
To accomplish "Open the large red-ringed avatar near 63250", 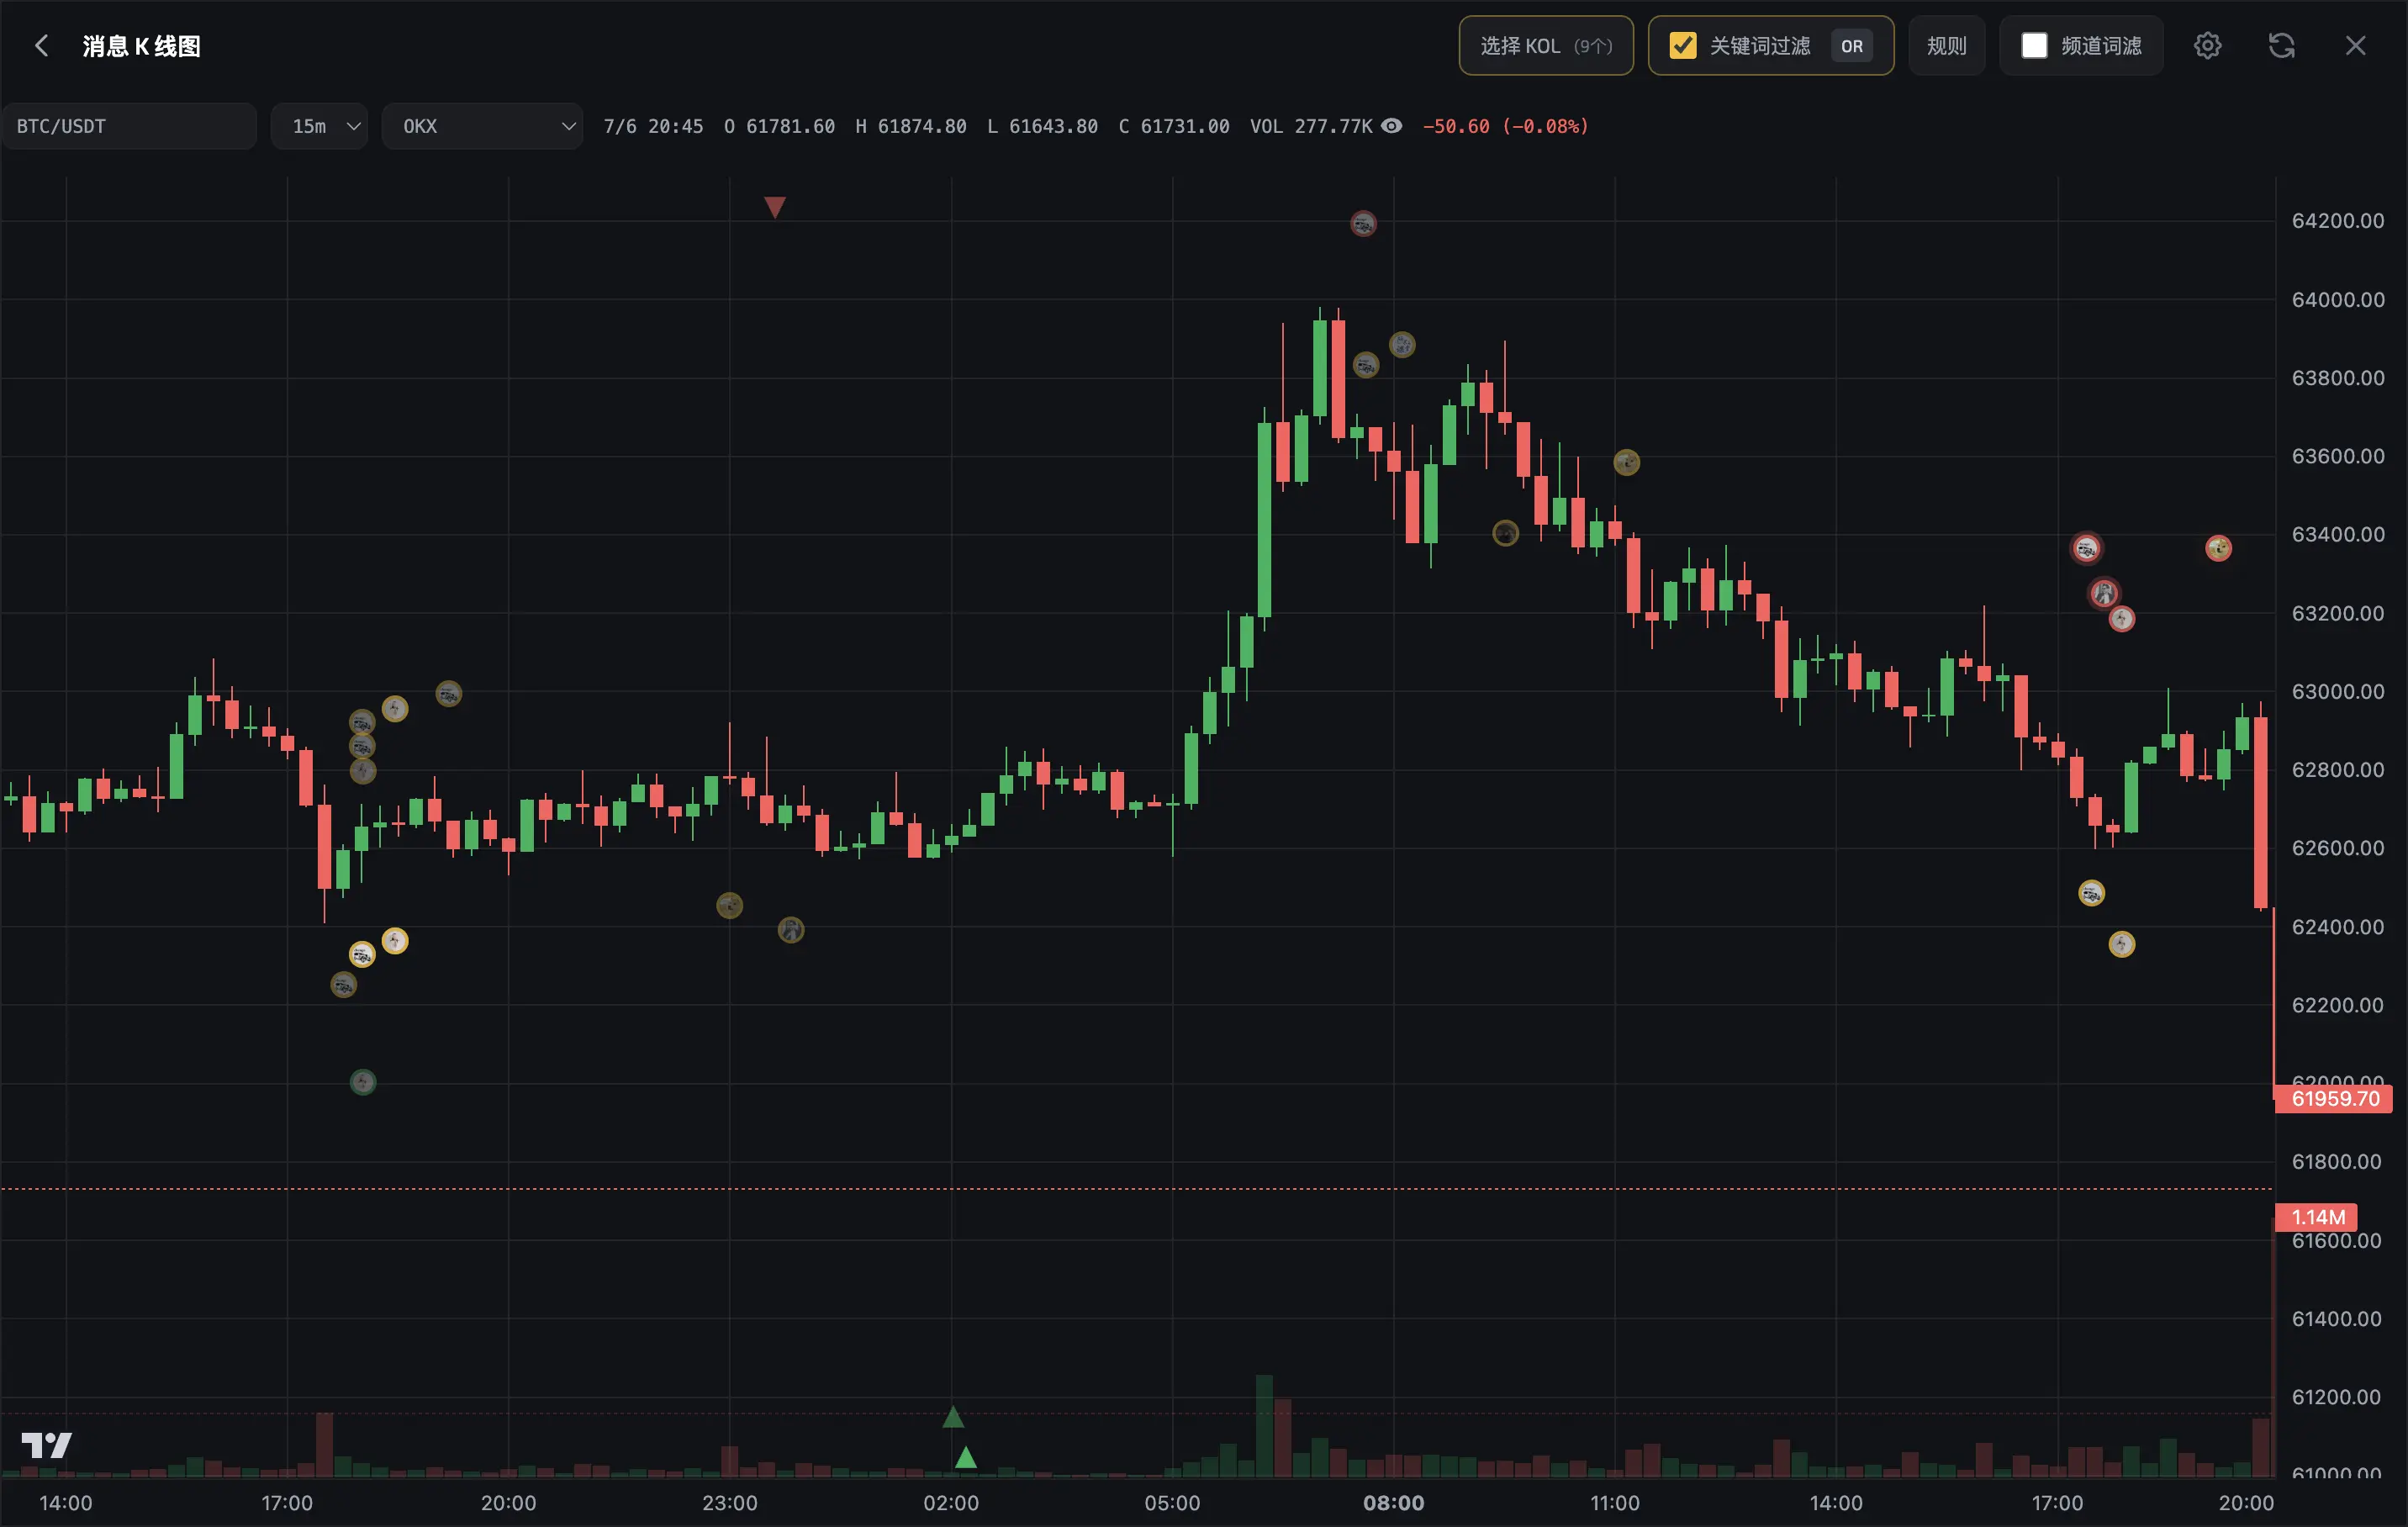I will click(2104, 593).
